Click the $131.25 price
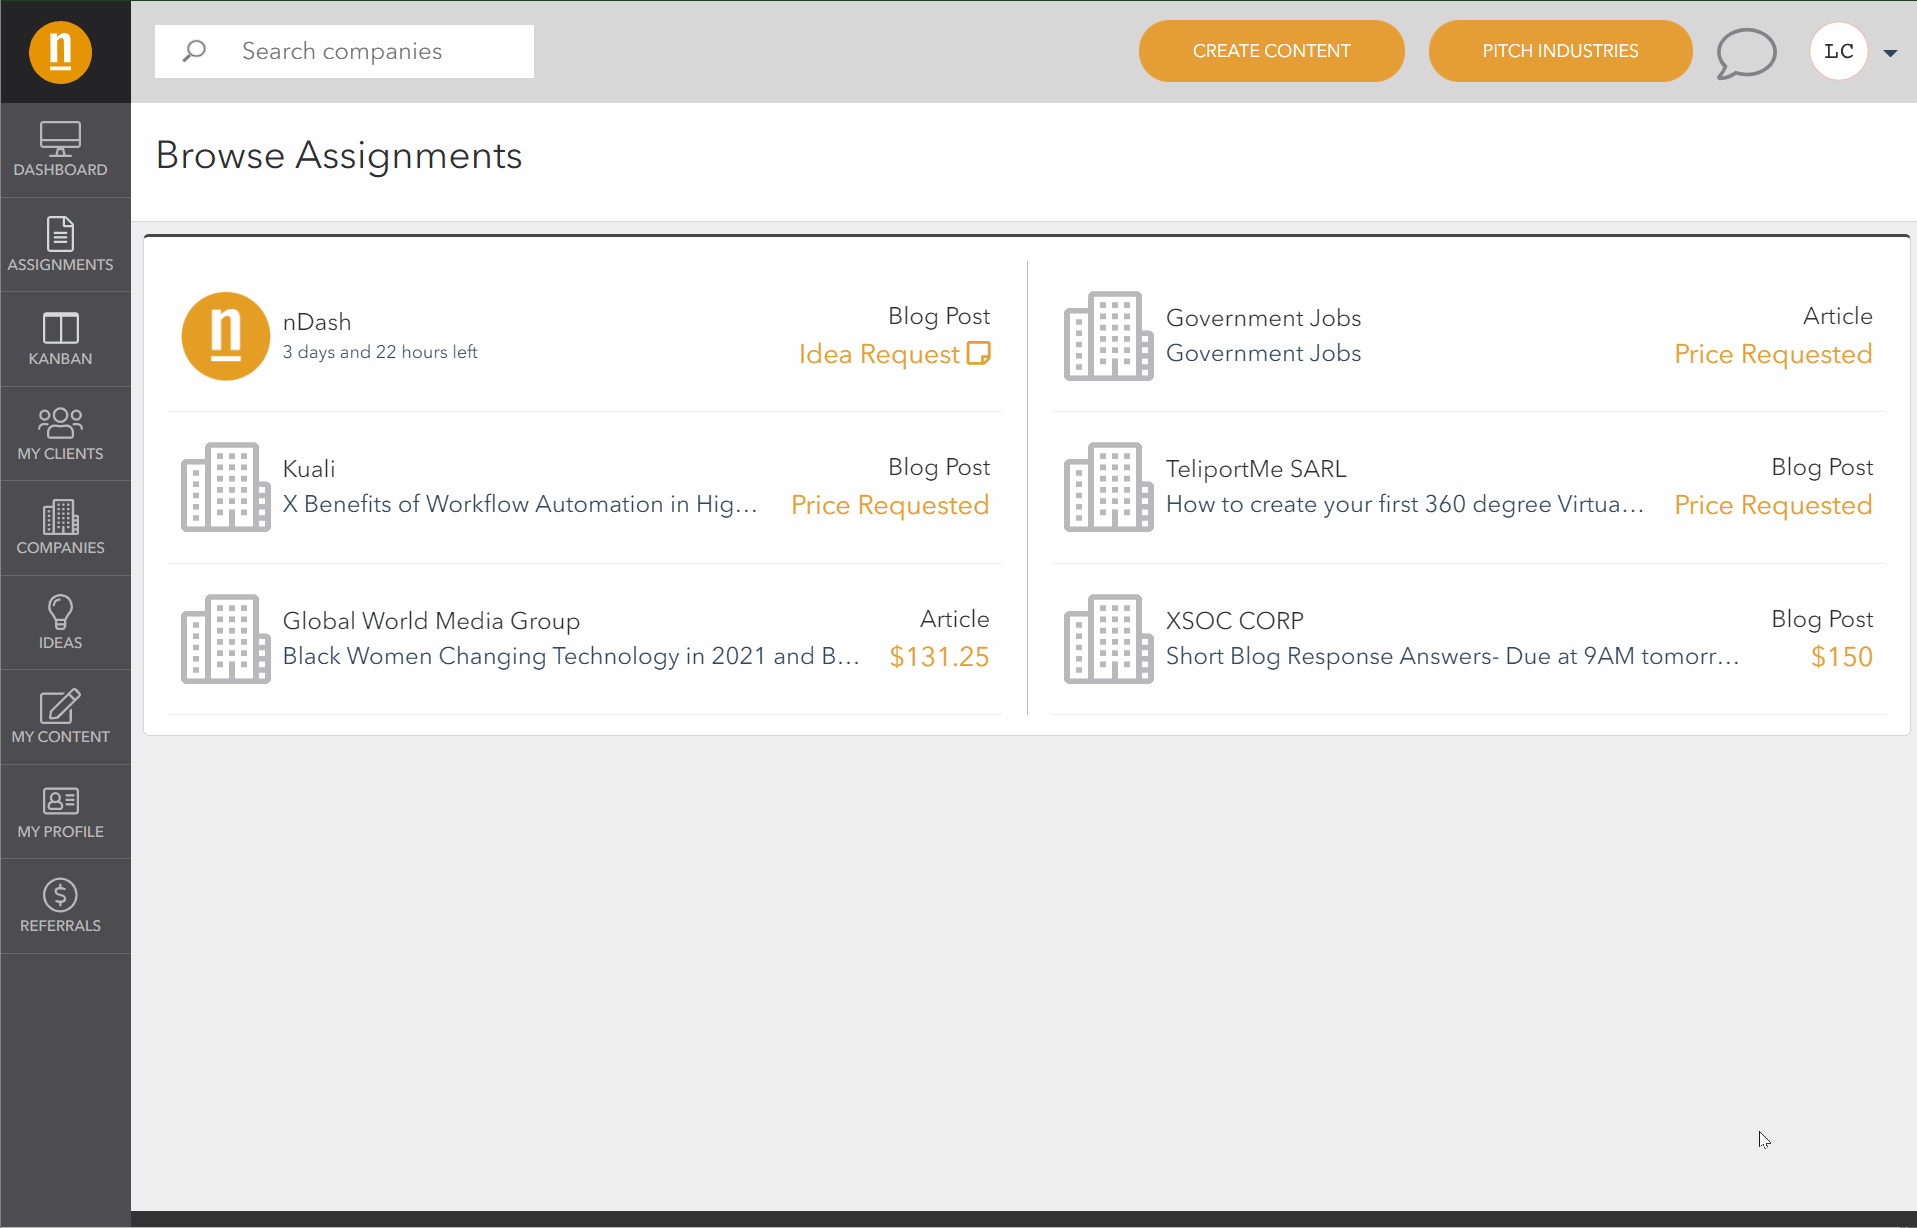Image resolution: width=1917 pixels, height=1228 pixels. point(939,657)
